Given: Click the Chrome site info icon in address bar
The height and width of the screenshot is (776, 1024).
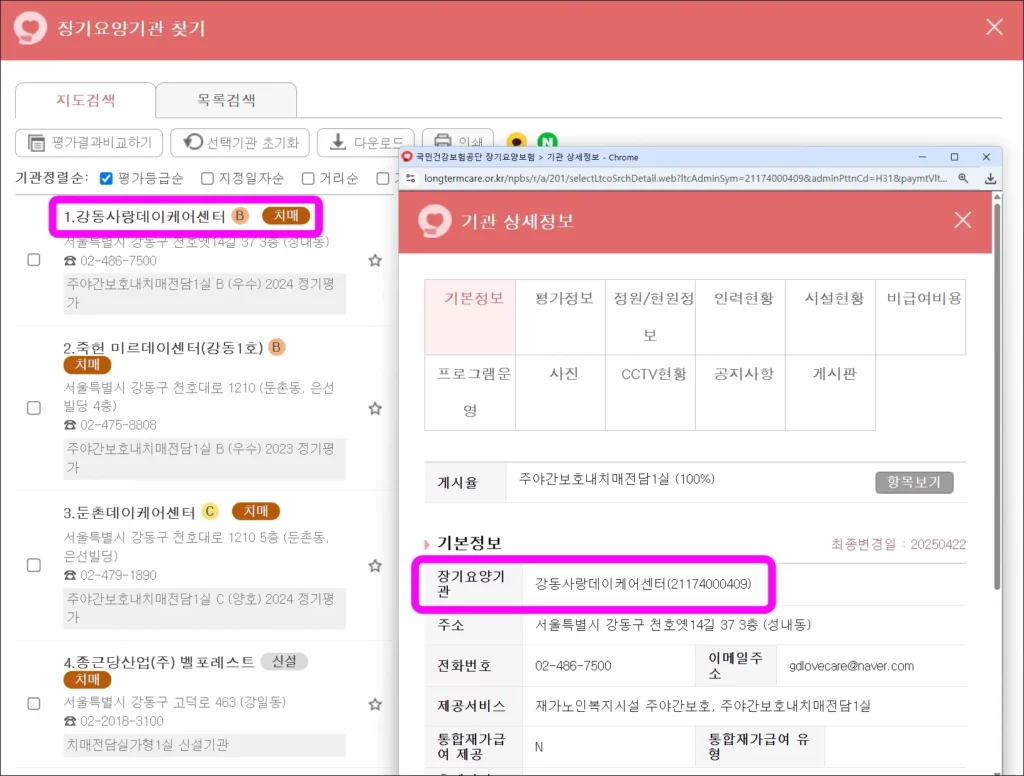Looking at the screenshot, I should click(x=411, y=178).
